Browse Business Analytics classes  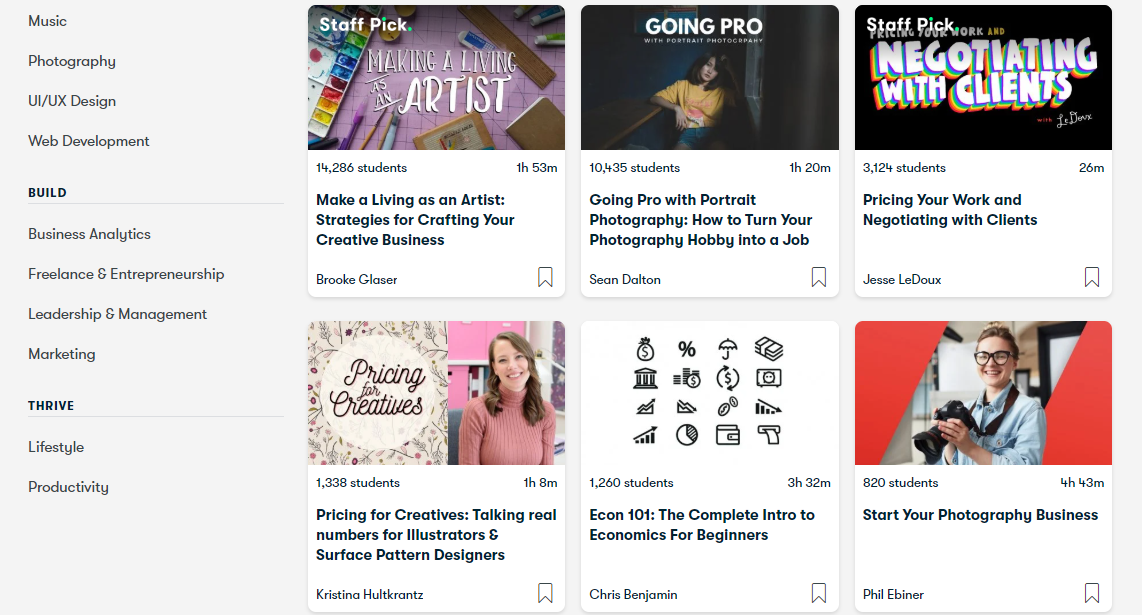tap(89, 234)
